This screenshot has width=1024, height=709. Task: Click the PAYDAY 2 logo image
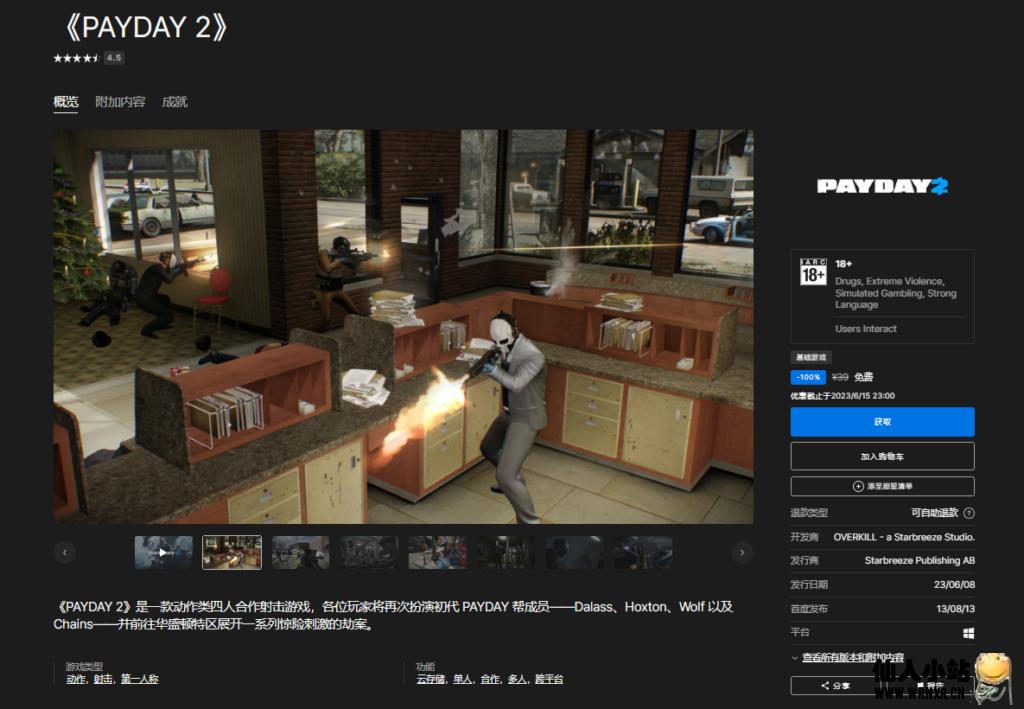coord(882,186)
